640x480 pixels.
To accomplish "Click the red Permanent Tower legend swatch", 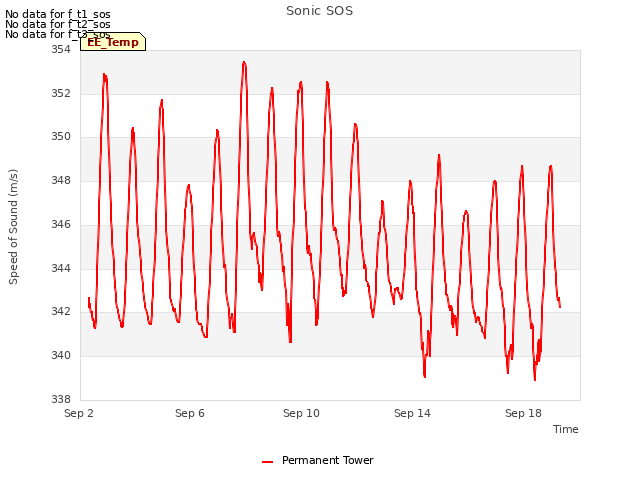I will coord(267,462).
